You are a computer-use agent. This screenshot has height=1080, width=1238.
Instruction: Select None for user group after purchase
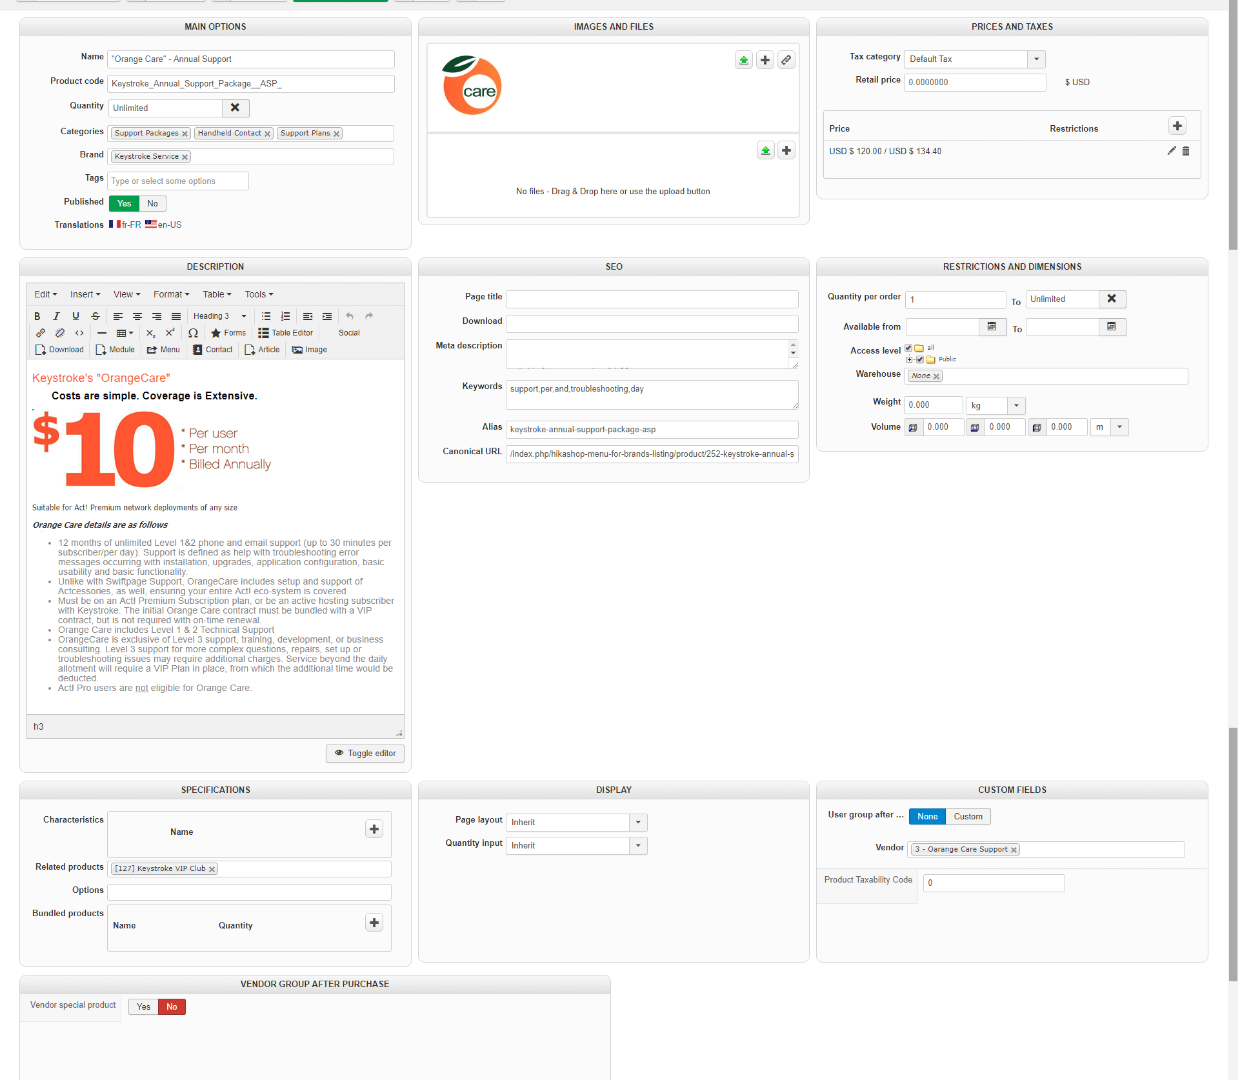(x=928, y=817)
